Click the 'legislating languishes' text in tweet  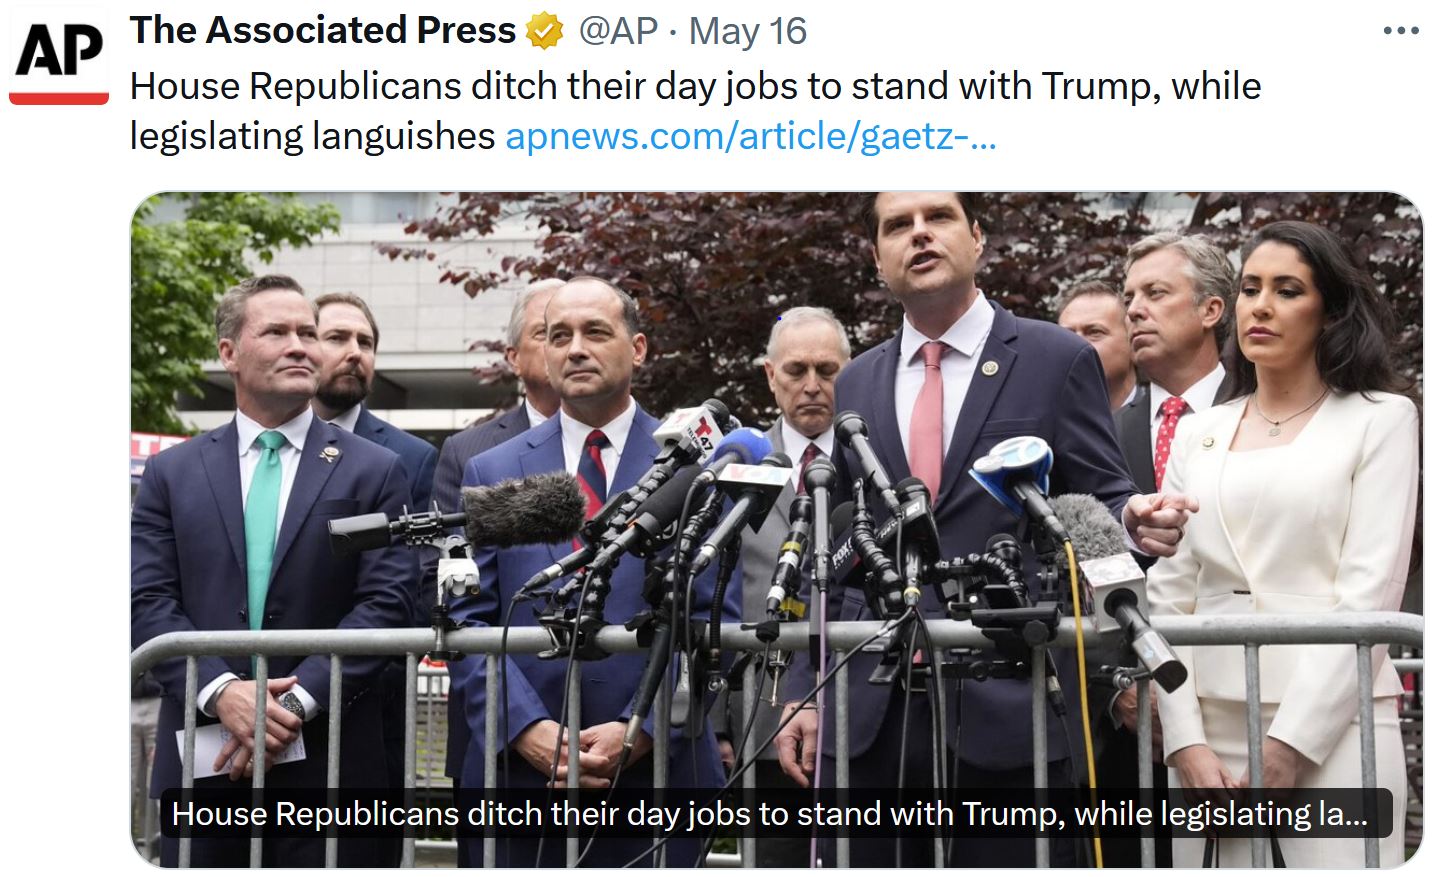point(312,136)
